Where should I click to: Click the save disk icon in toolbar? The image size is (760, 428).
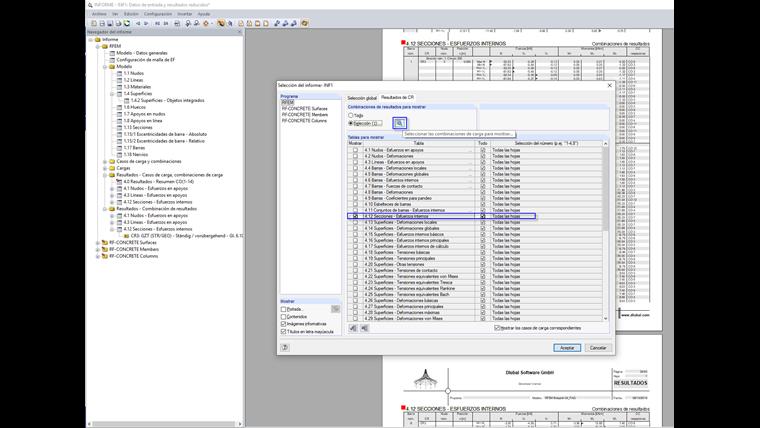pos(110,23)
